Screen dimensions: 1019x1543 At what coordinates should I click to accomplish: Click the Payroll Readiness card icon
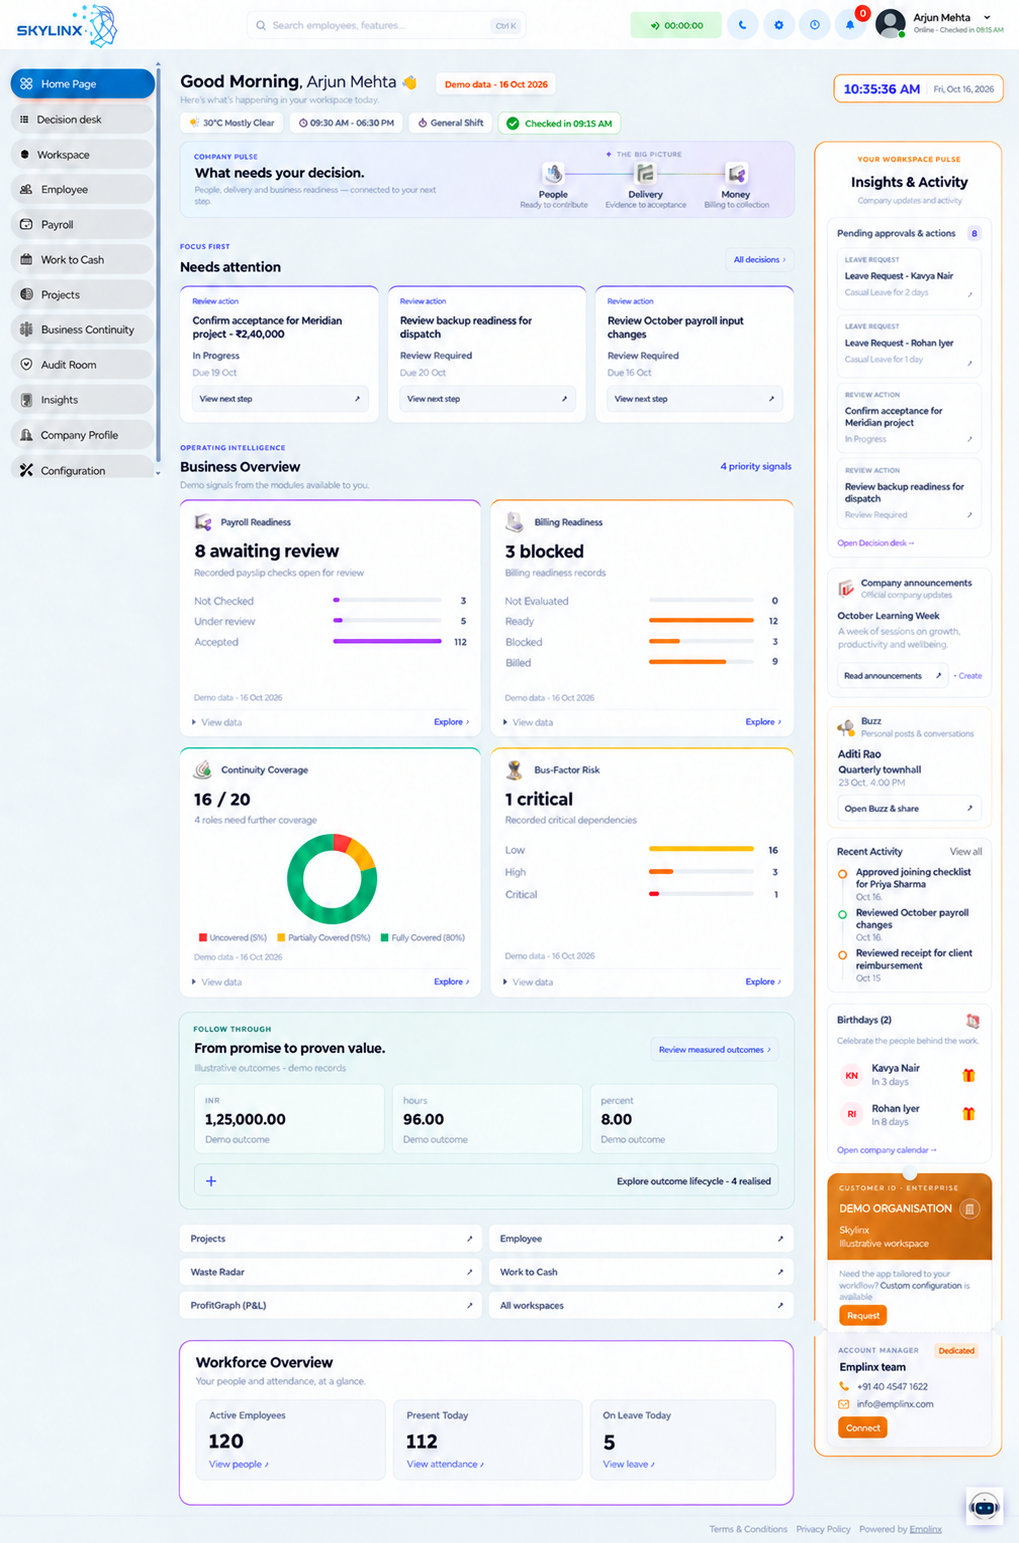pyautogui.click(x=203, y=522)
